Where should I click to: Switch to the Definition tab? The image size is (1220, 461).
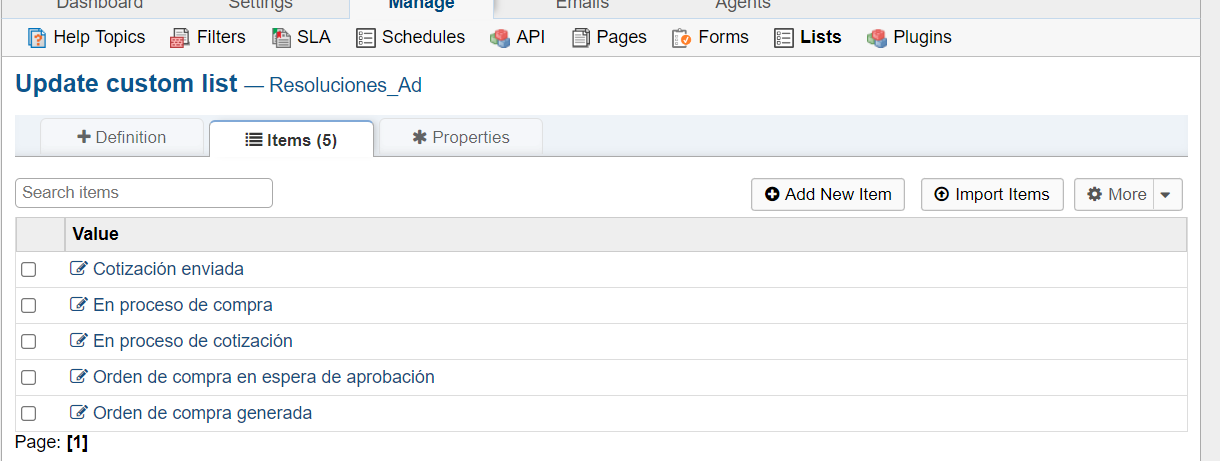point(122,138)
